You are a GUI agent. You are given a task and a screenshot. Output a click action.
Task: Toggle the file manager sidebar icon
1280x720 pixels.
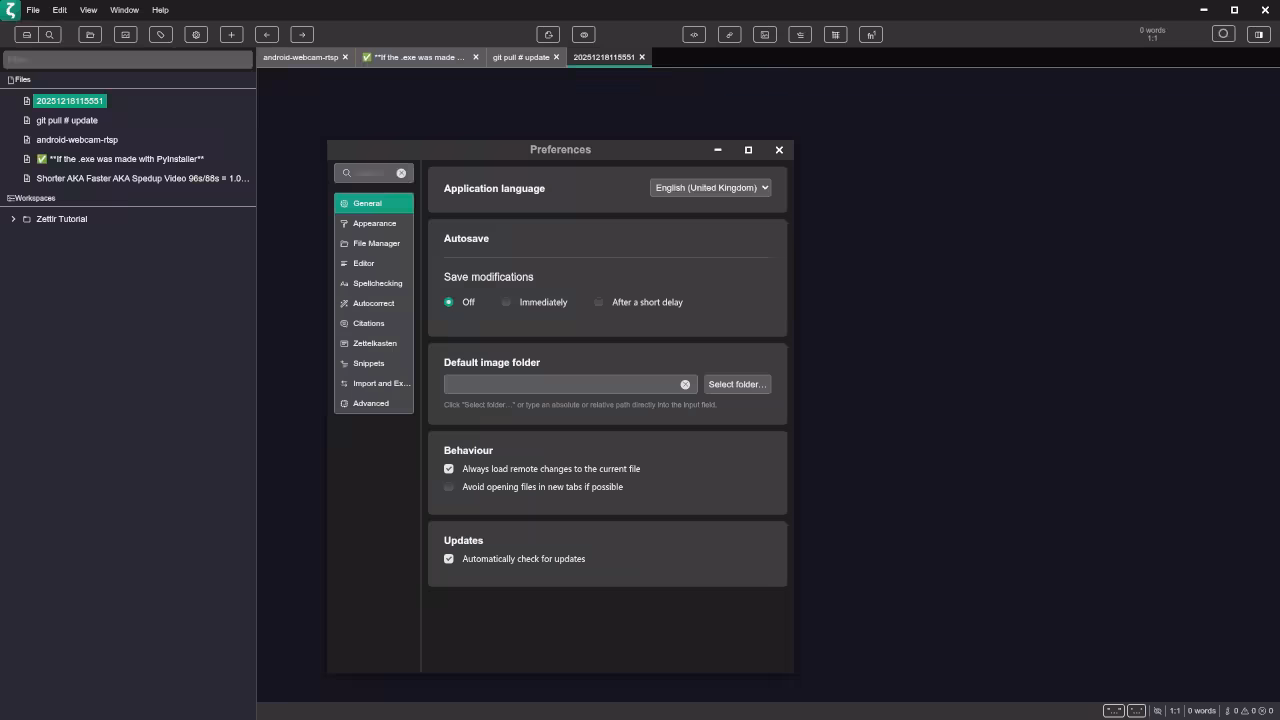[27, 34]
